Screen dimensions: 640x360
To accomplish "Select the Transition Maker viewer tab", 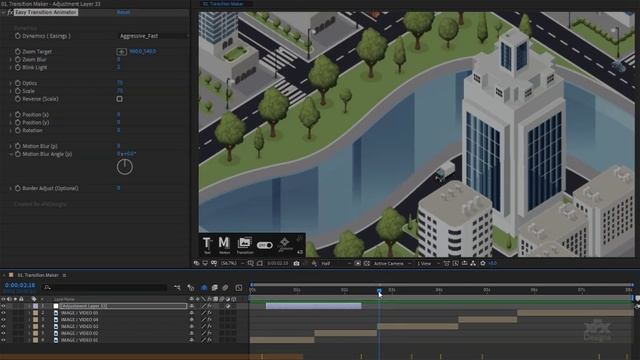I will click(223, 4).
